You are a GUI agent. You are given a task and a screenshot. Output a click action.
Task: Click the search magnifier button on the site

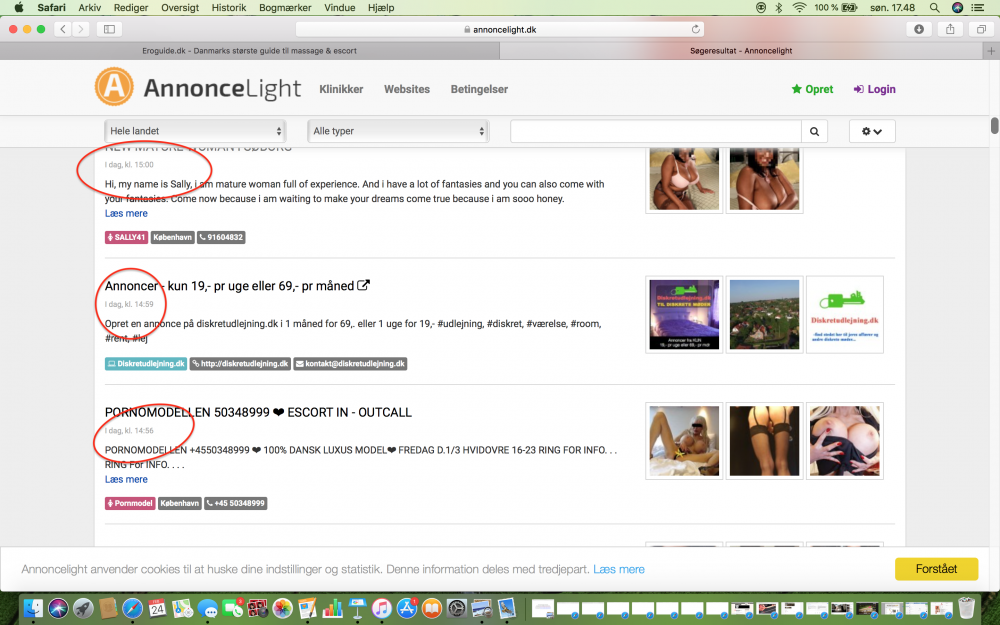tap(814, 131)
